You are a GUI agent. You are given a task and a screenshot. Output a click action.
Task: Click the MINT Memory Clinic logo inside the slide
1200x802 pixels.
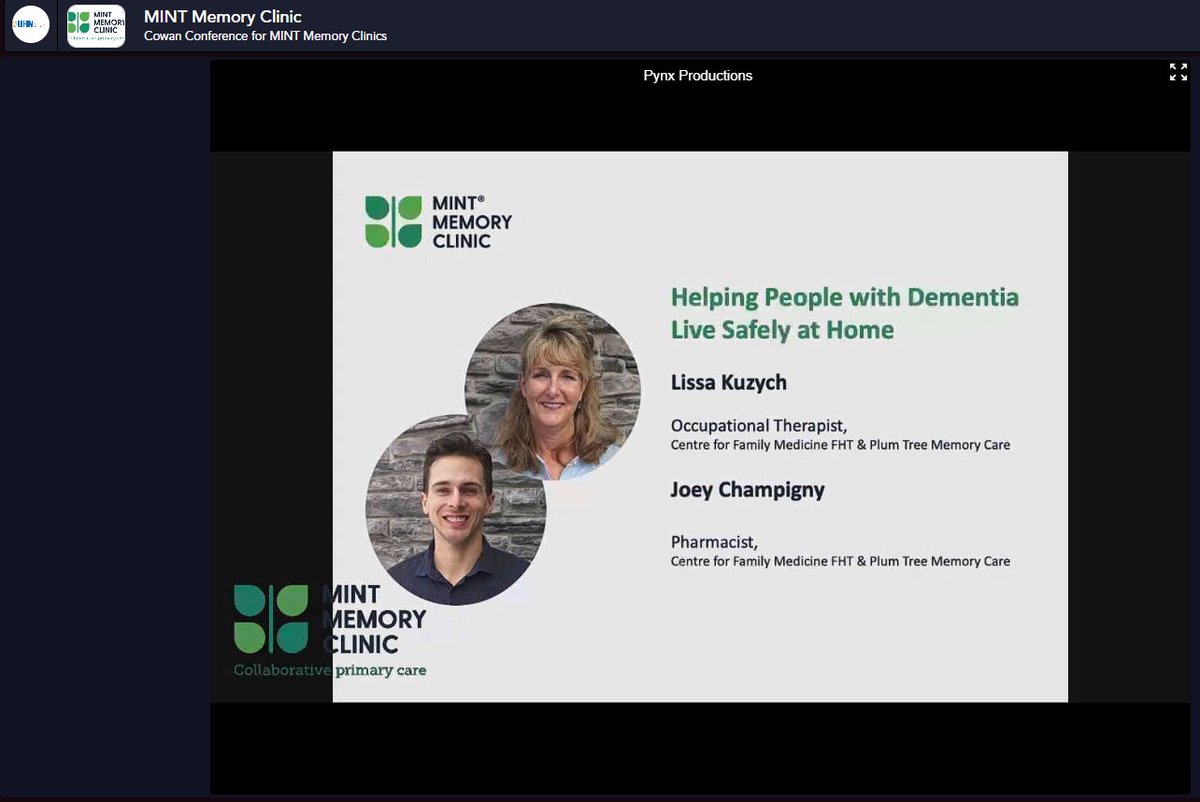tap(438, 221)
